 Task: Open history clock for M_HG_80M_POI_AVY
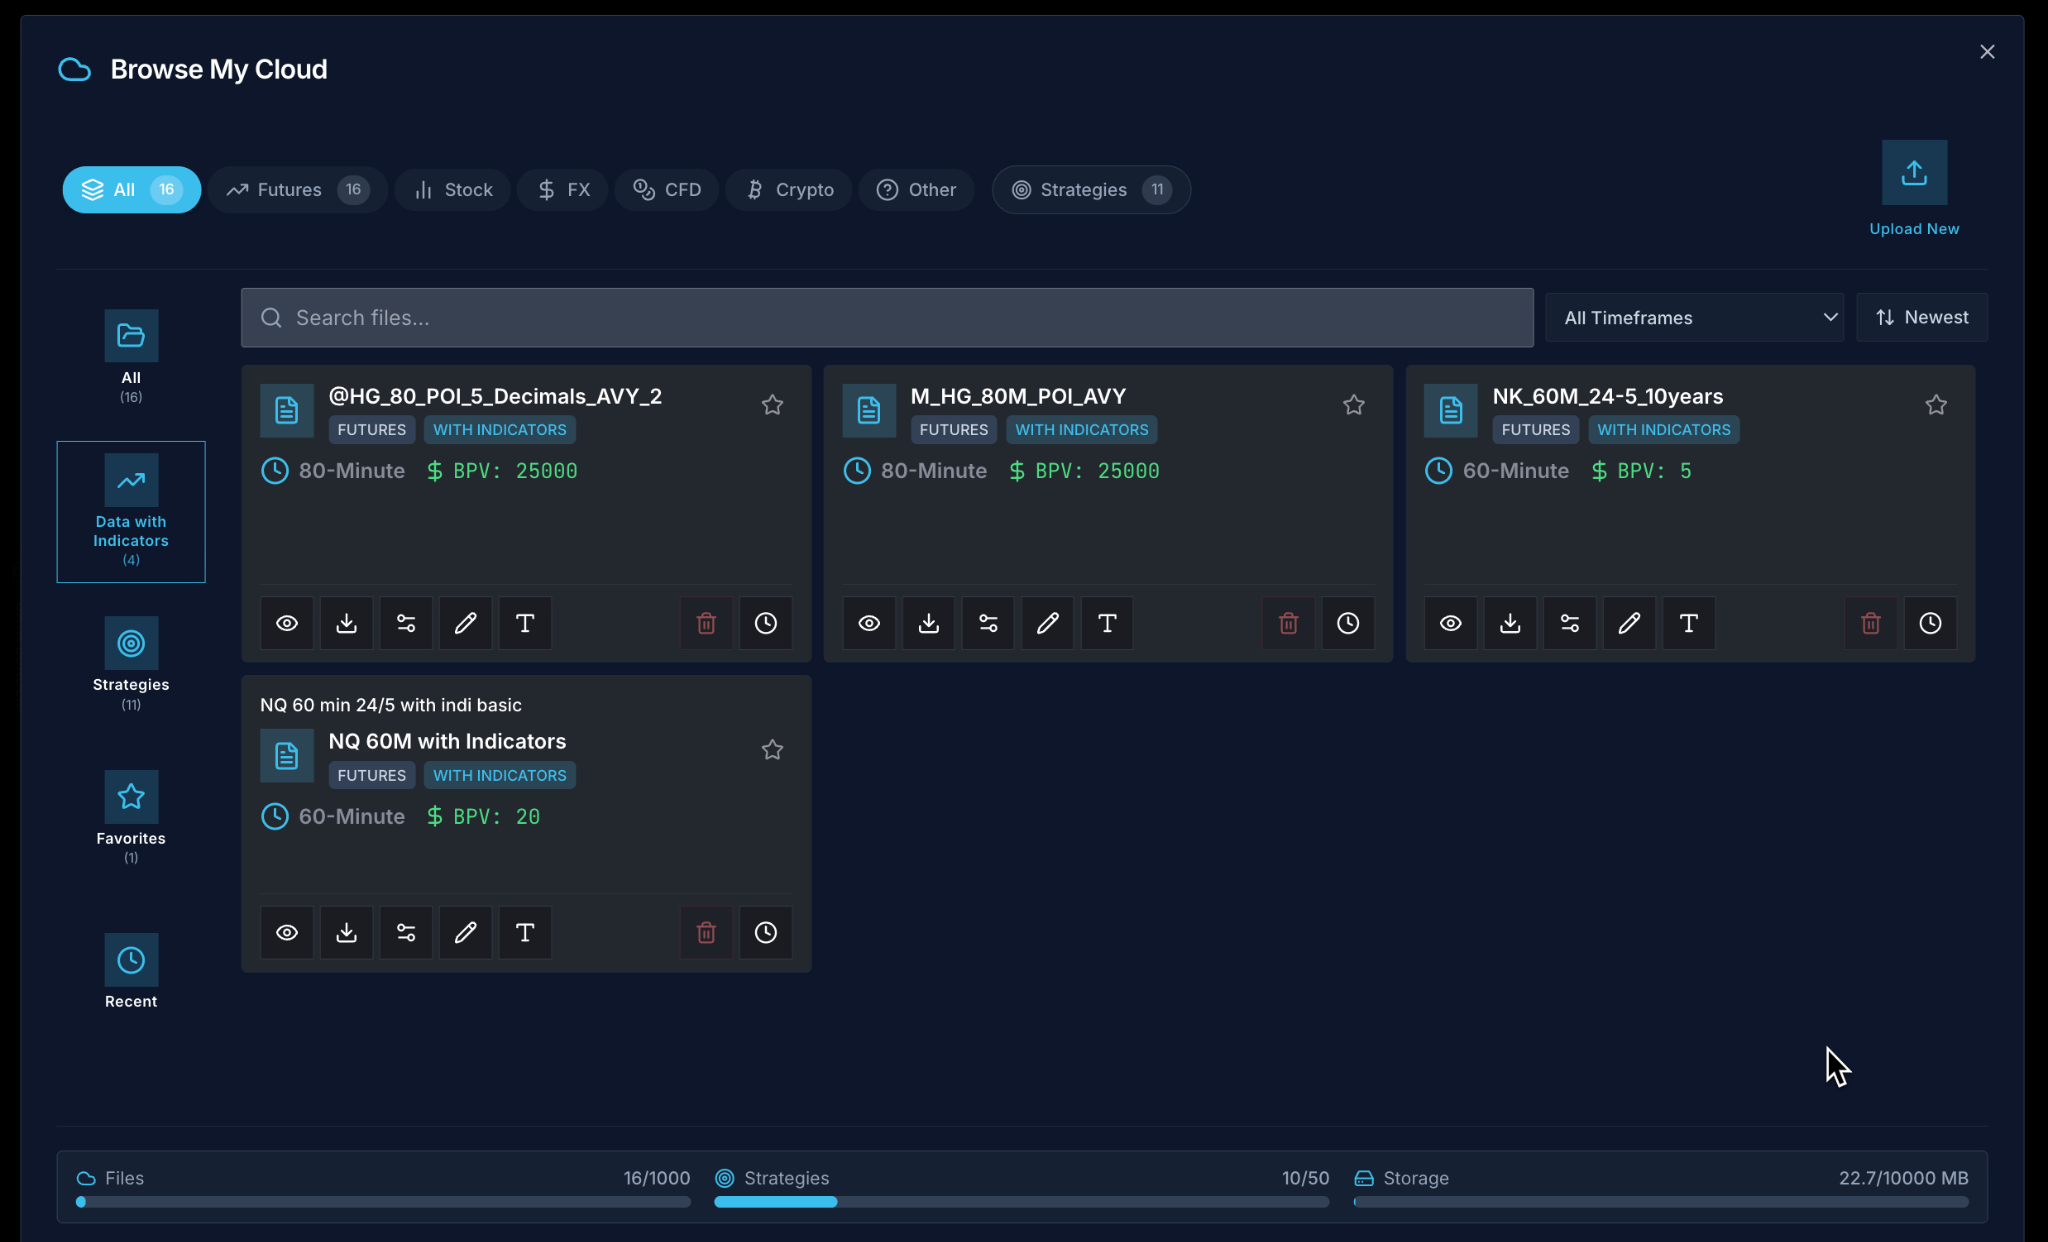click(x=1348, y=623)
